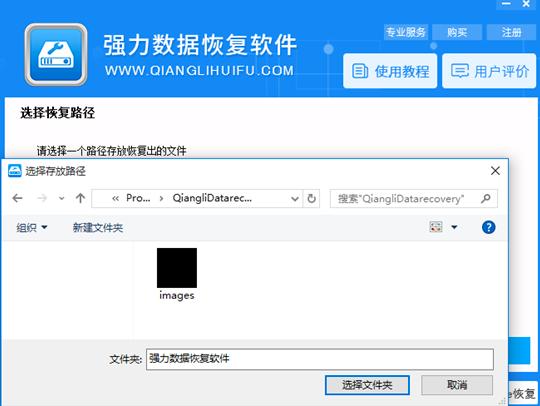Image resolution: width=540 pixels, height=406 pixels.
Task: Expand the view options dropdown arrow
Action: (x=454, y=227)
